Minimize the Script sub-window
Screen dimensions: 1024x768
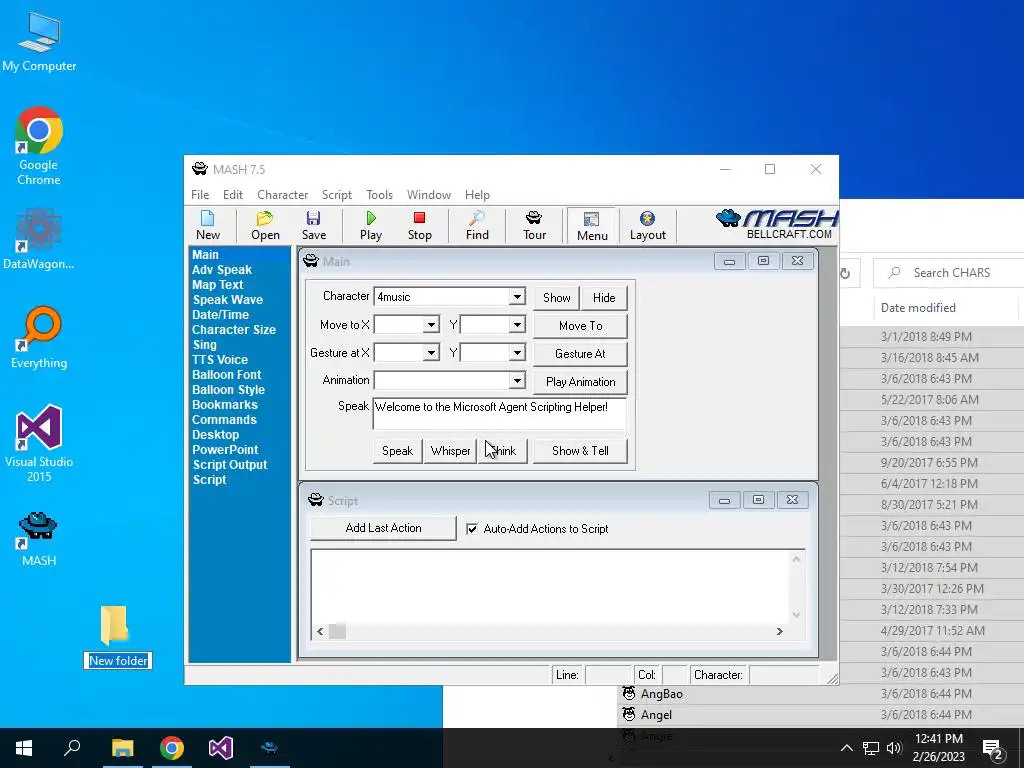point(724,500)
